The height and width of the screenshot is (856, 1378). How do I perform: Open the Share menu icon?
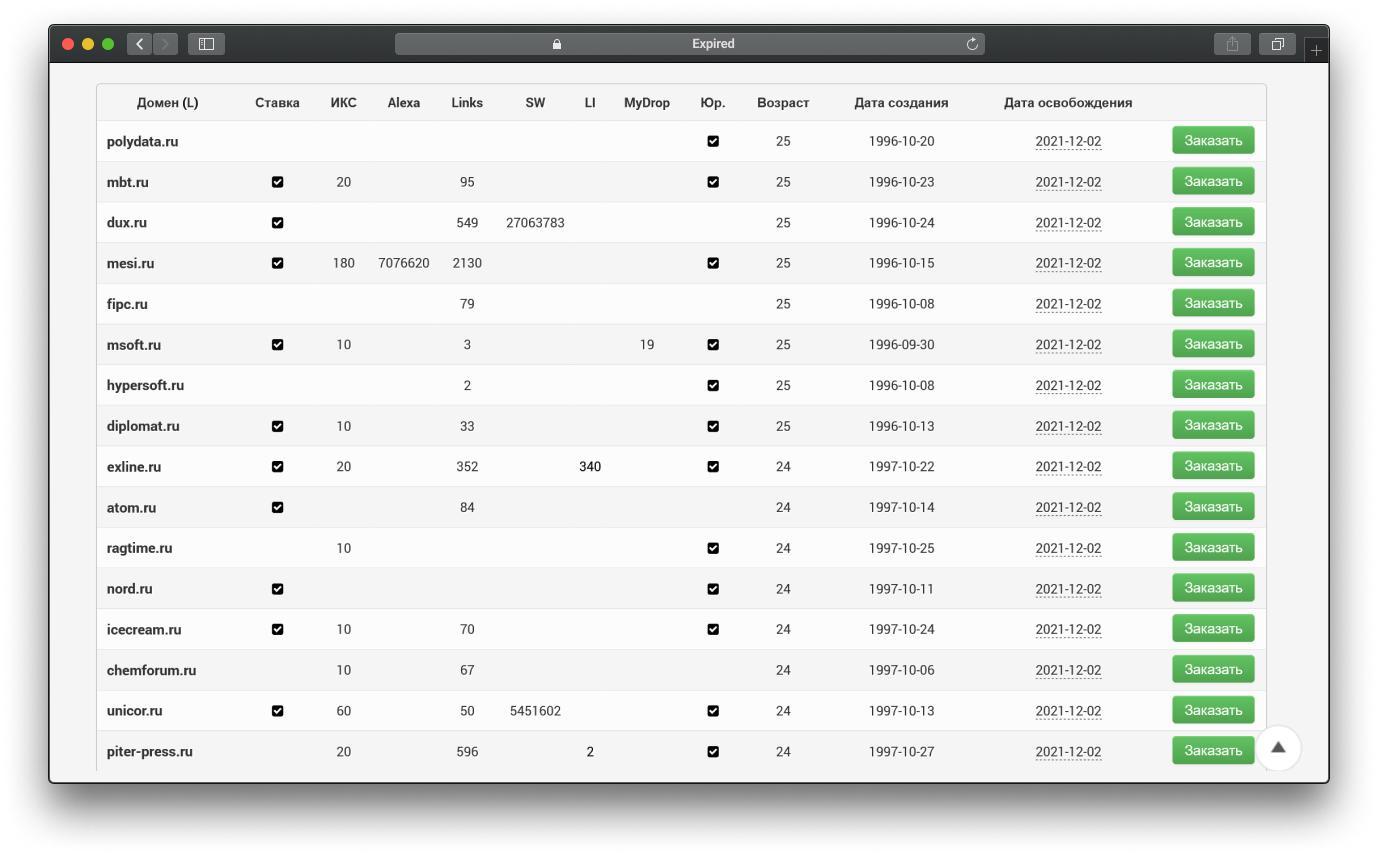click(x=1232, y=44)
